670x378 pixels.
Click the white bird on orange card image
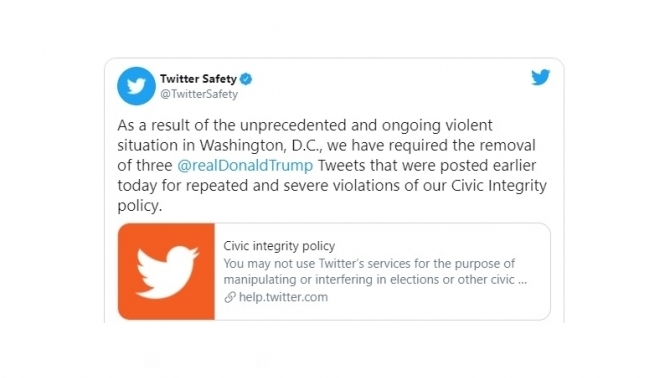pos(167,272)
